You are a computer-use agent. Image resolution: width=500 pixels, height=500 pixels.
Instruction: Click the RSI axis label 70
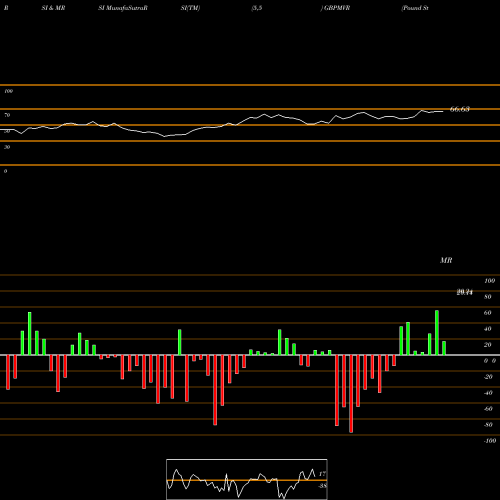[x=7, y=115]
